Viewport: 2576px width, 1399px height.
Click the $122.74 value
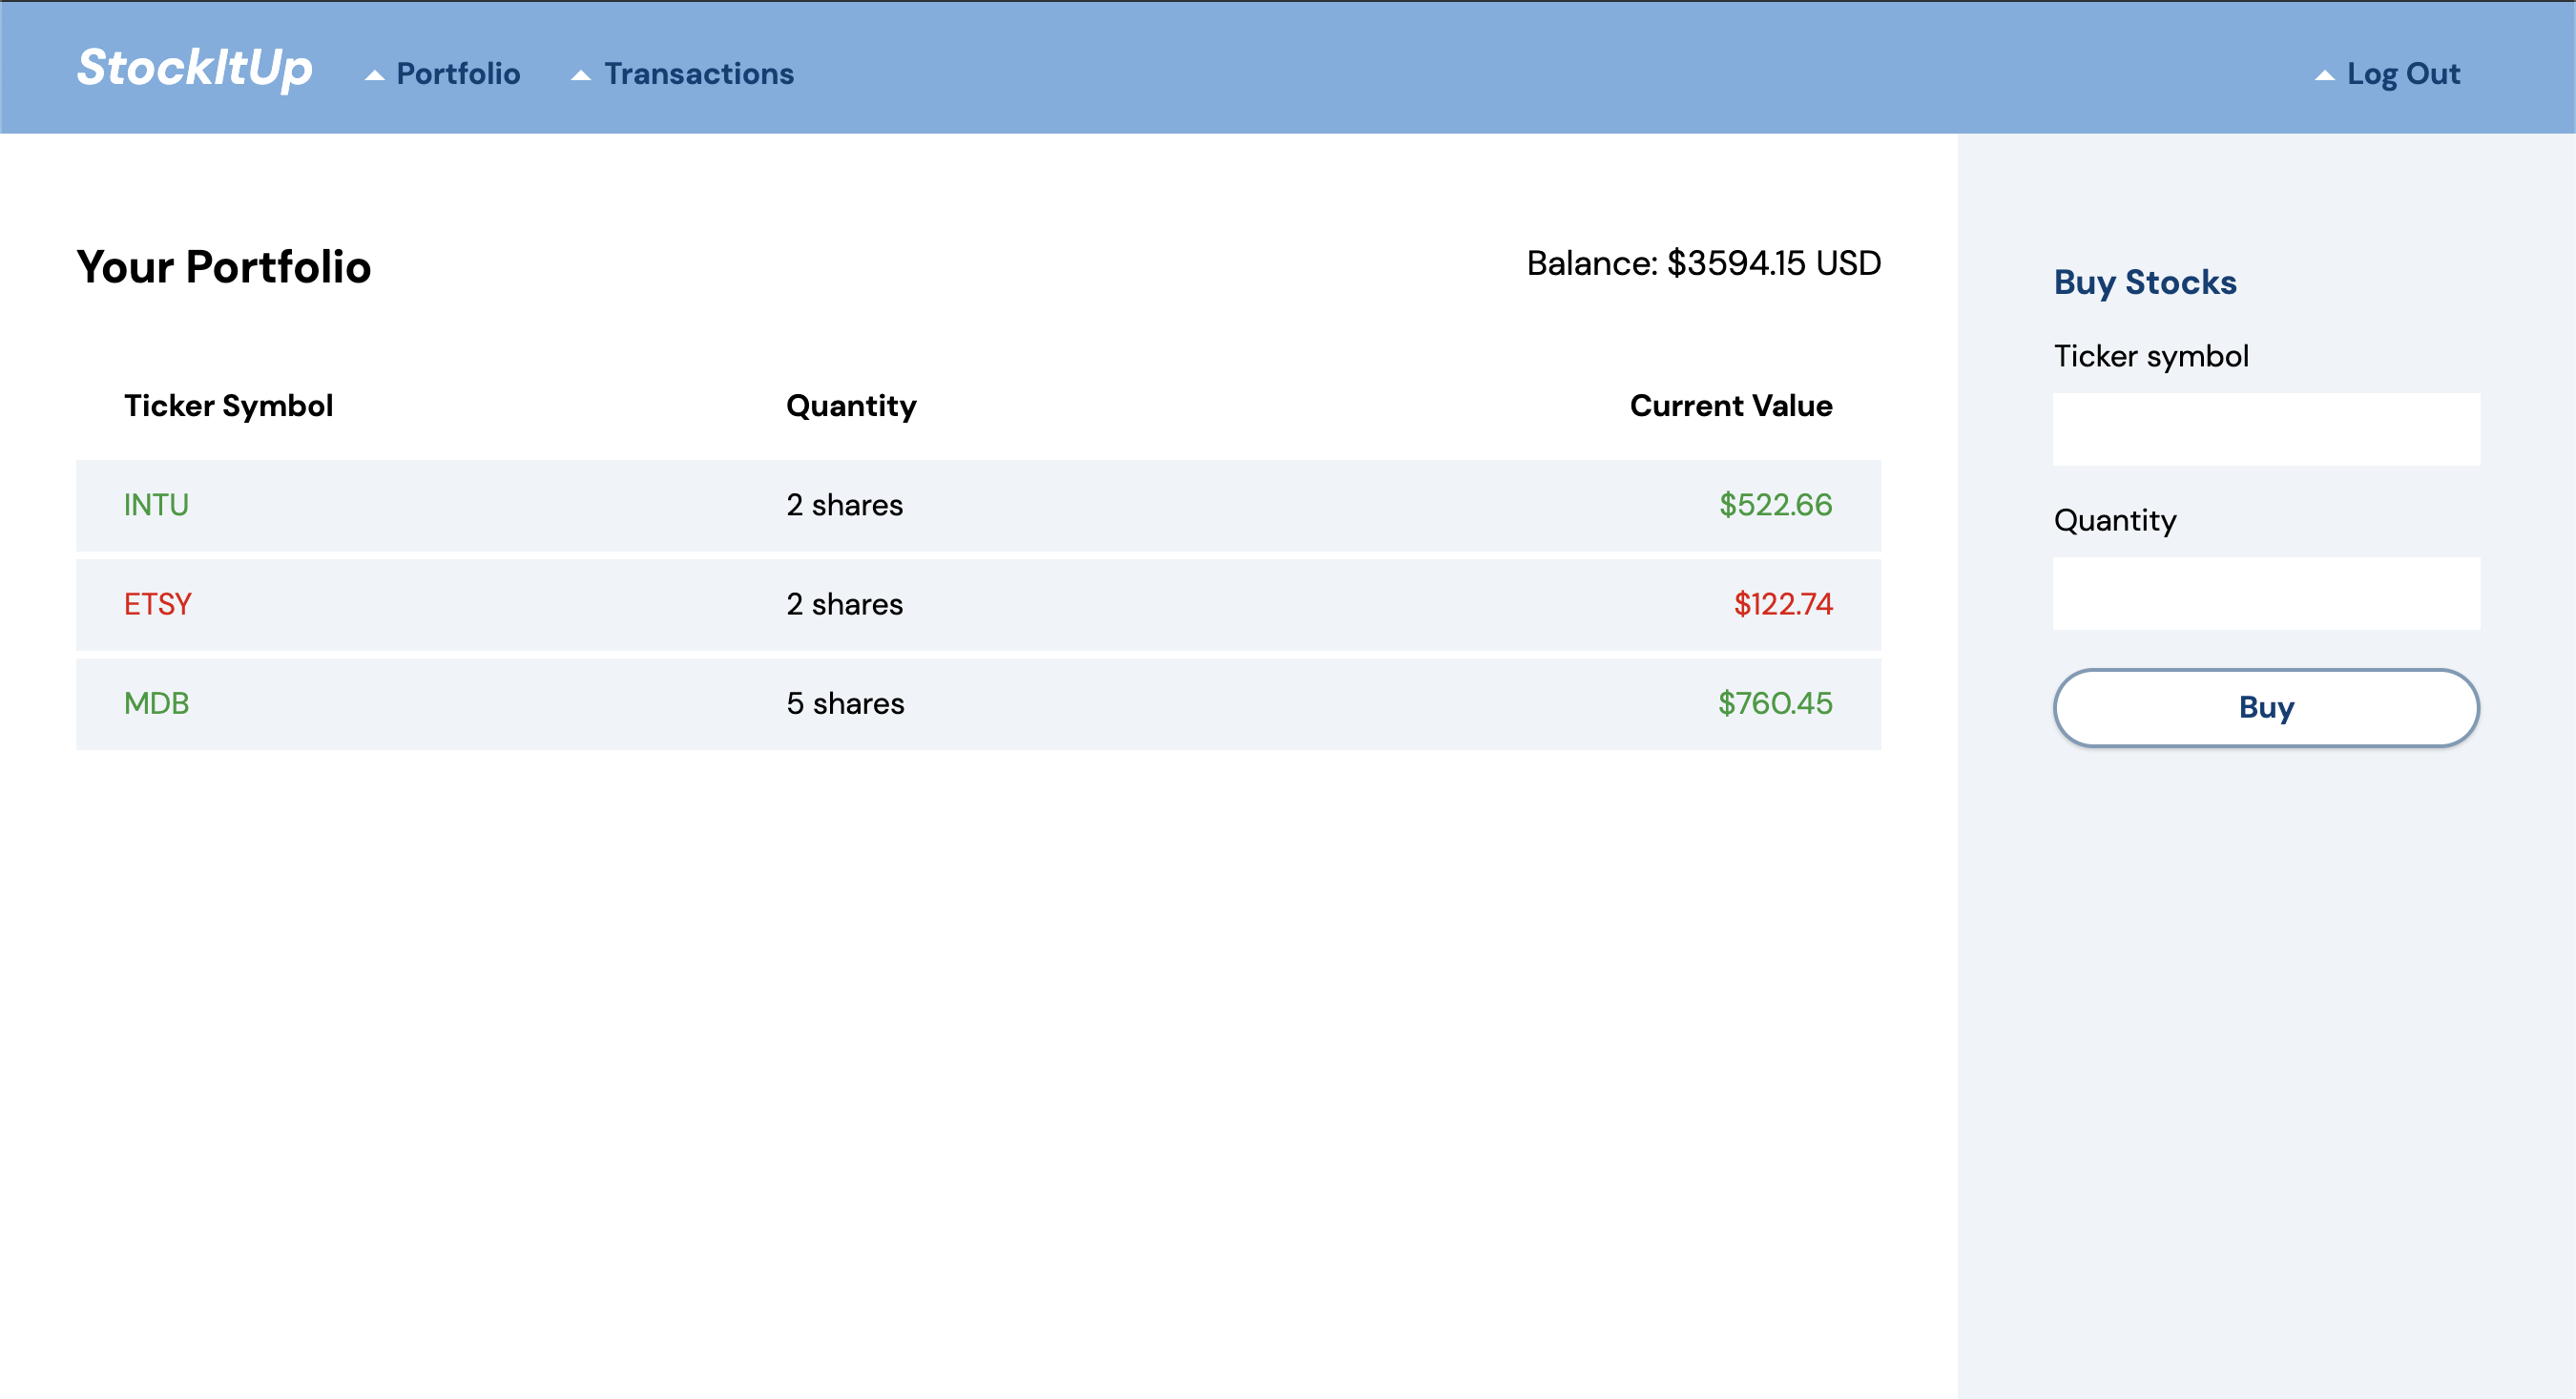coord(1783,604)
